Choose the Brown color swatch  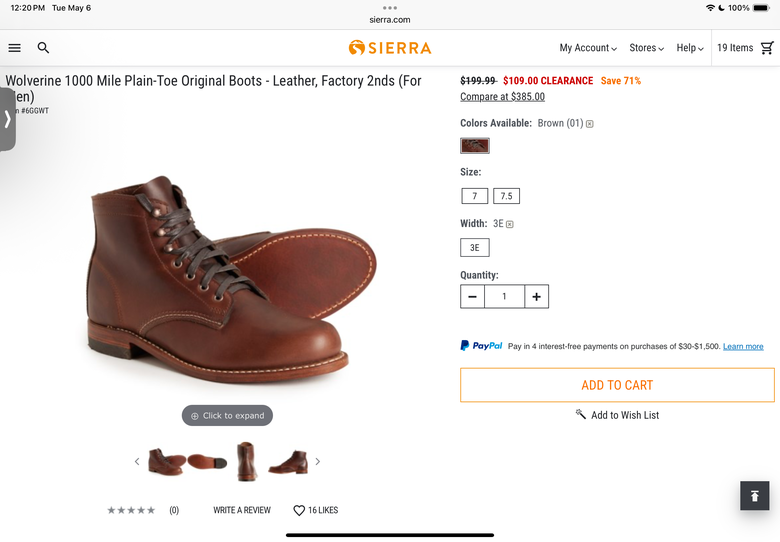[x=475, y=146]
